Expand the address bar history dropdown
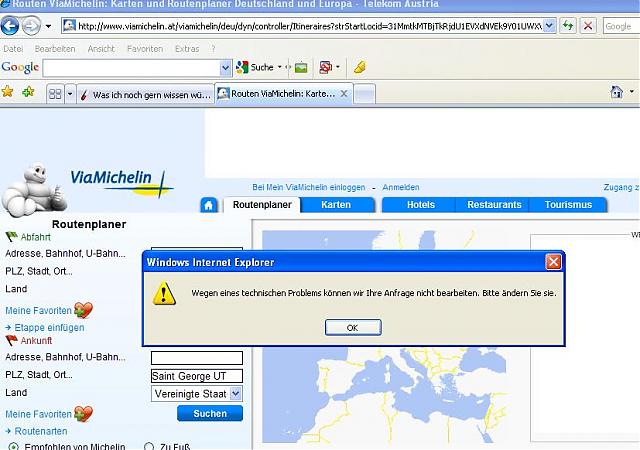The height and width of the screenshot is (450, 640). 550,26
